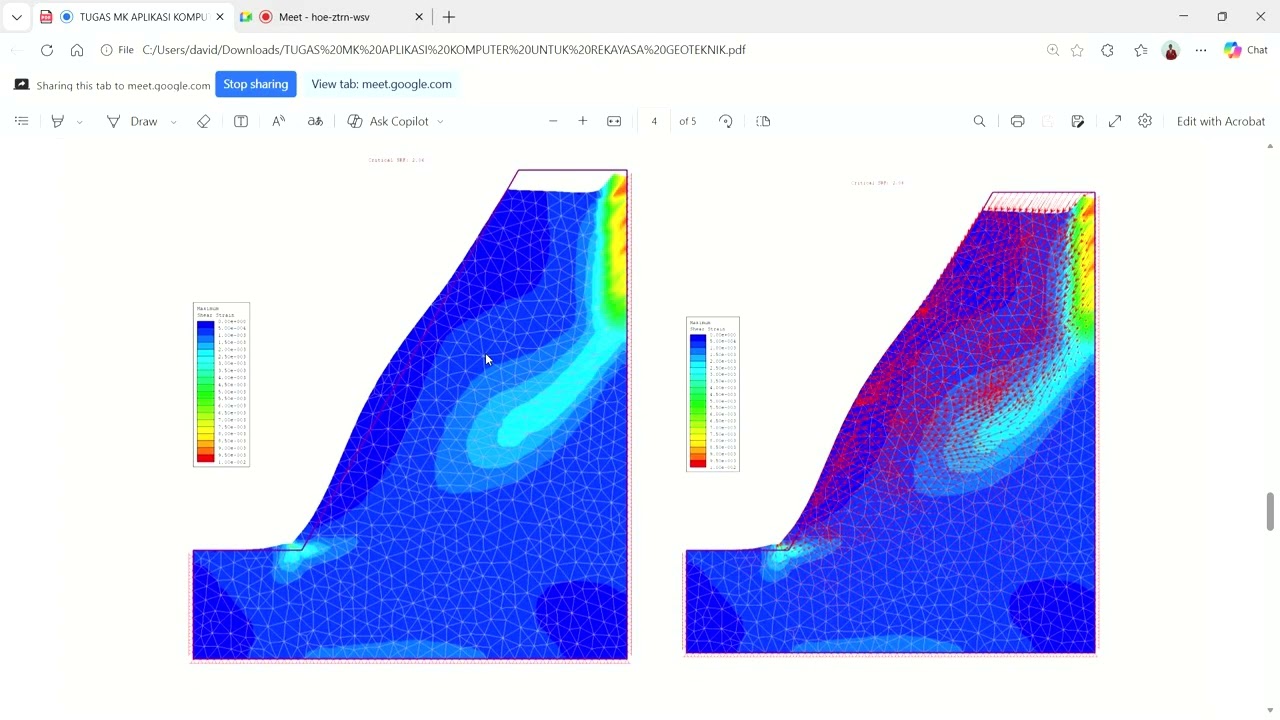Screen dimensions: 1280x720
Task: Expand highlighter color options dropdown
Action: pos(79,122)
